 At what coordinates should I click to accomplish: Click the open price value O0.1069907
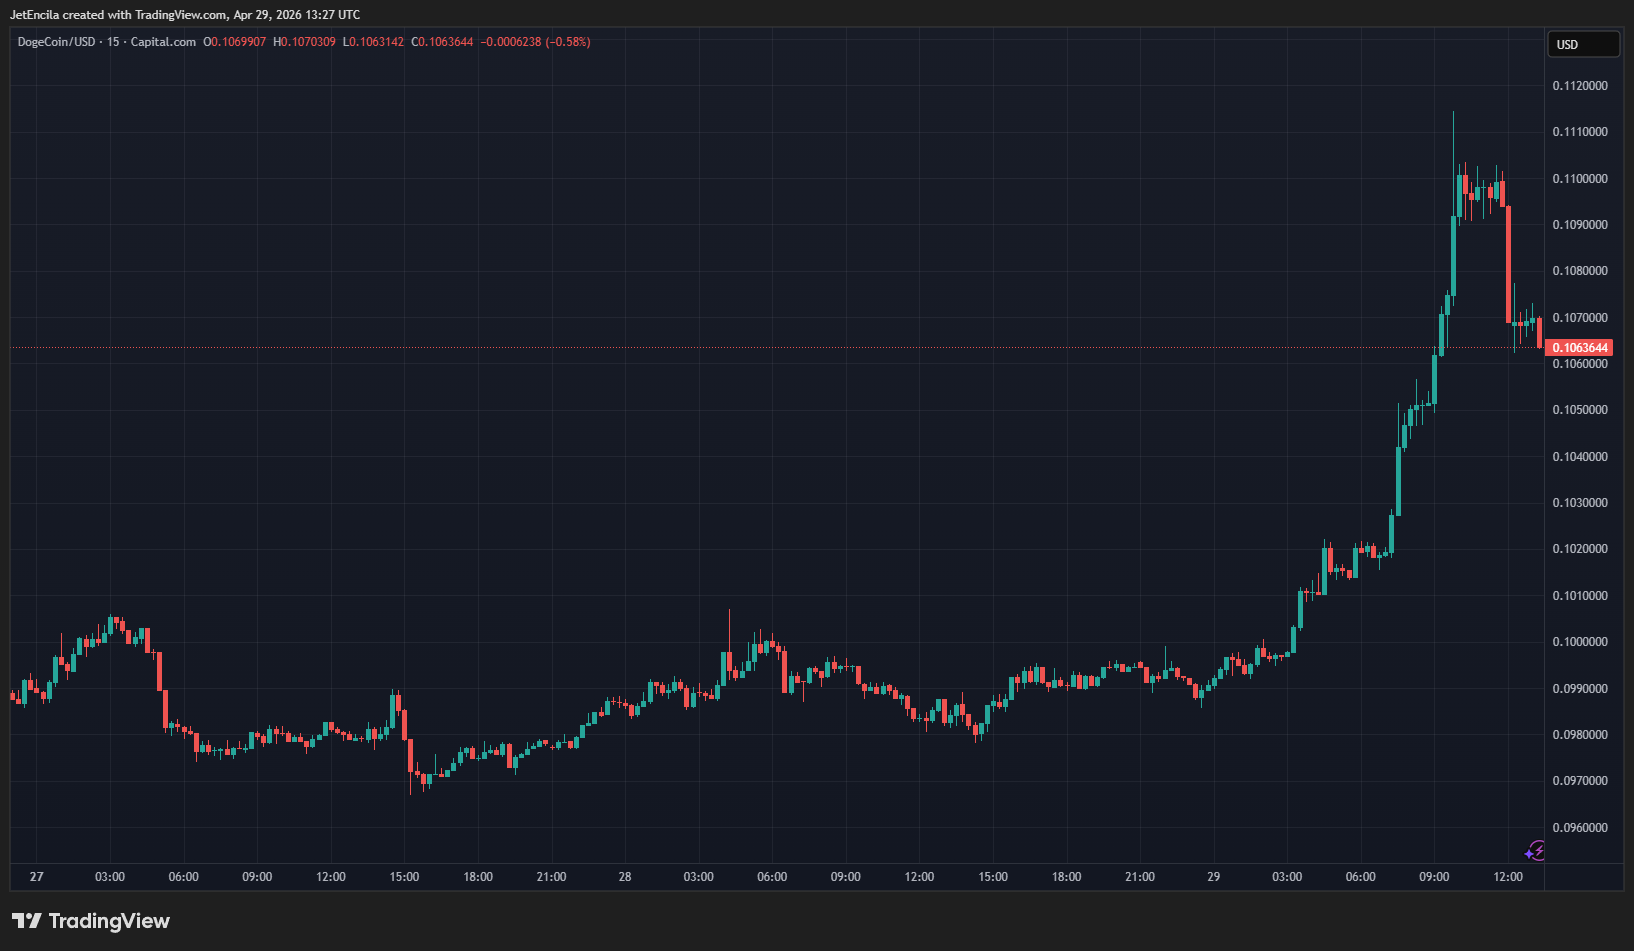pyautogui.click(x=235, y=42)
